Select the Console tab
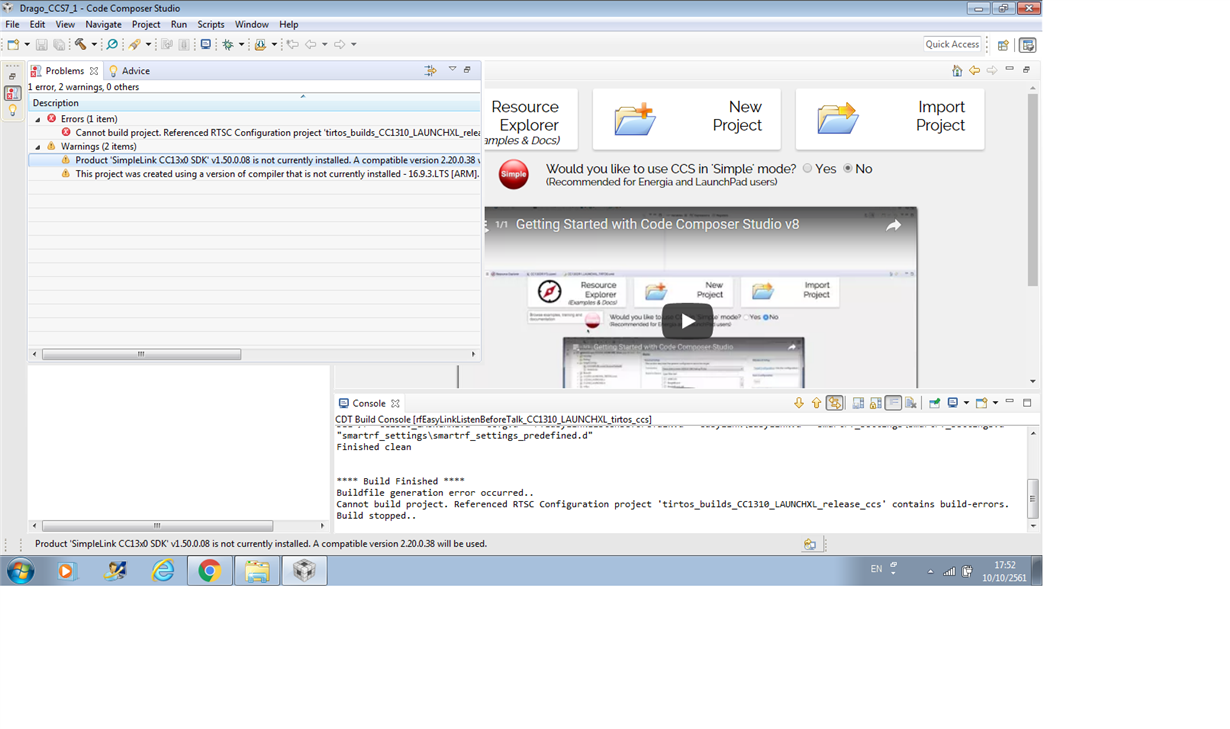Viewport: 1230px width, 729px height. tap(369, 403)
